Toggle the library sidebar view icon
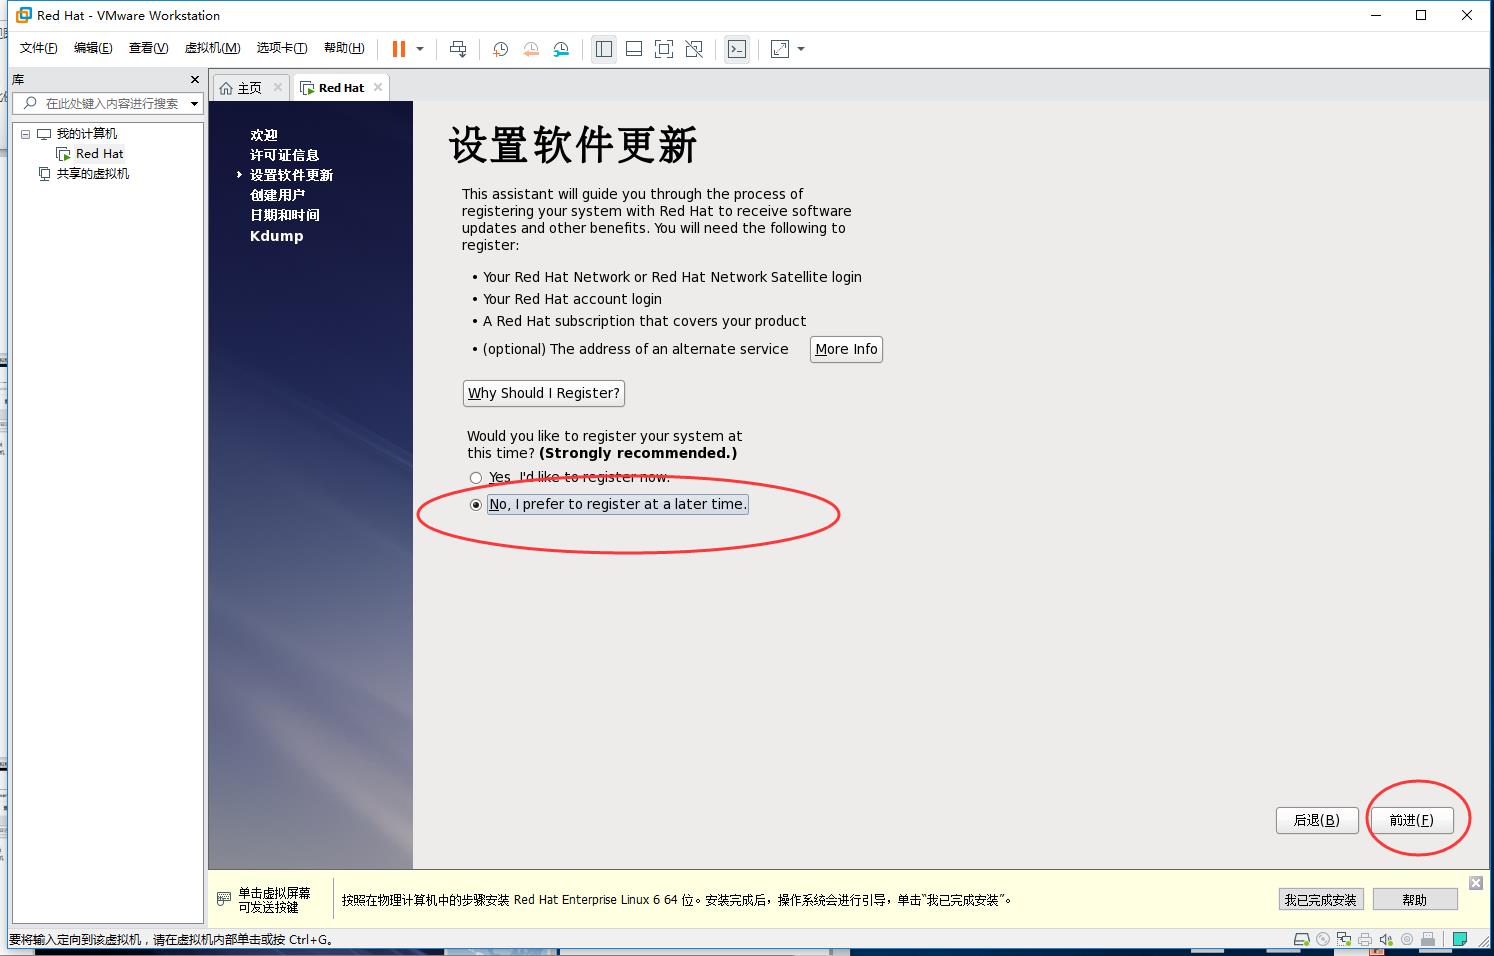The width and height of the screenshot is (1494, 956). (604, 49)
